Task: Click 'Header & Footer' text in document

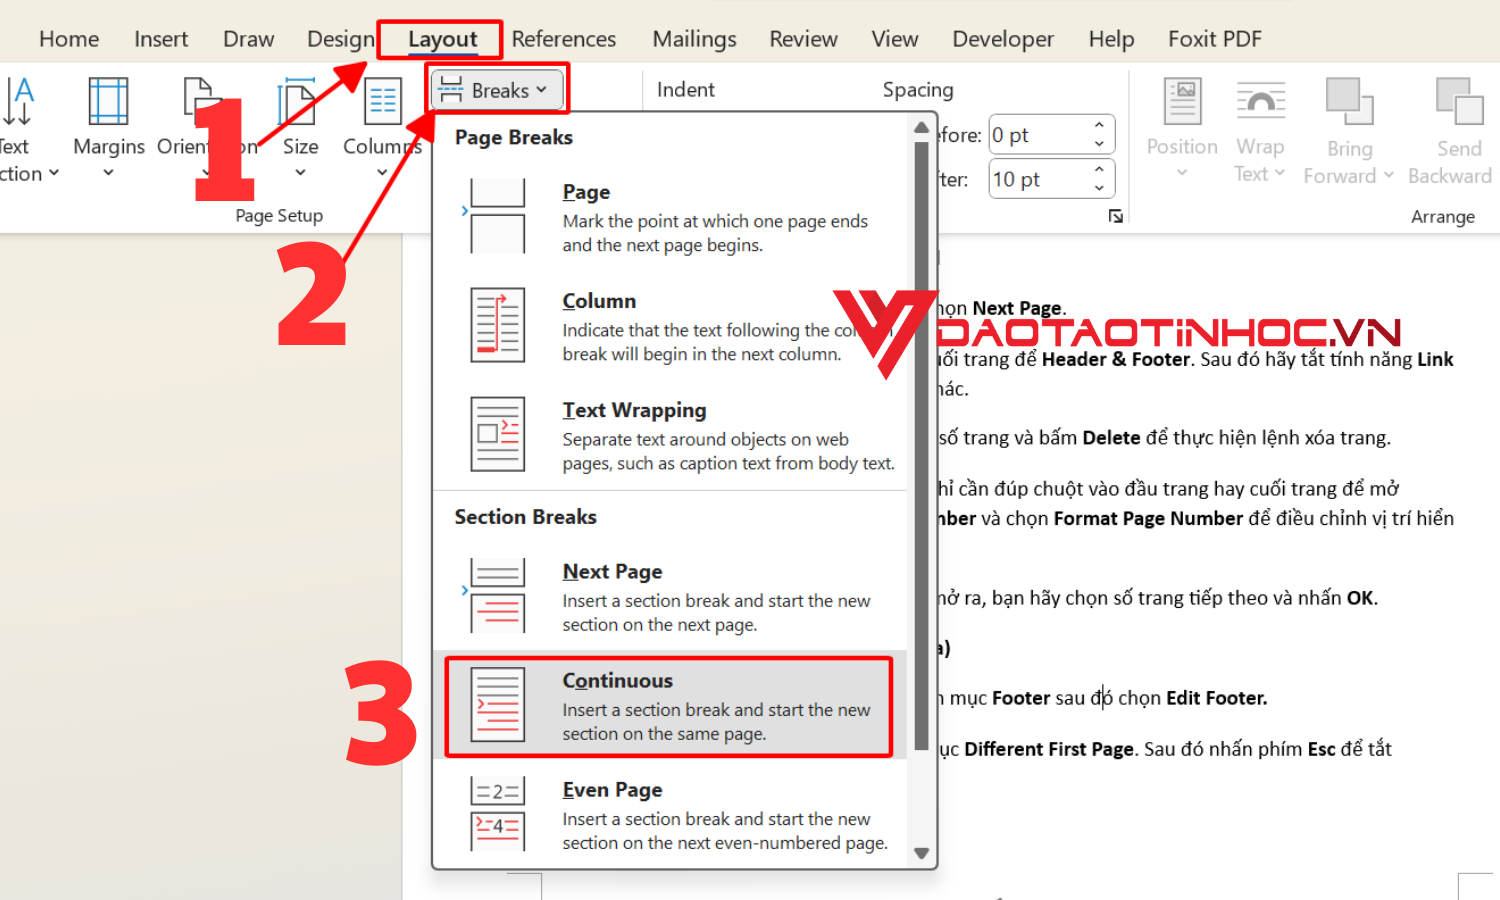Action: 1115,359
